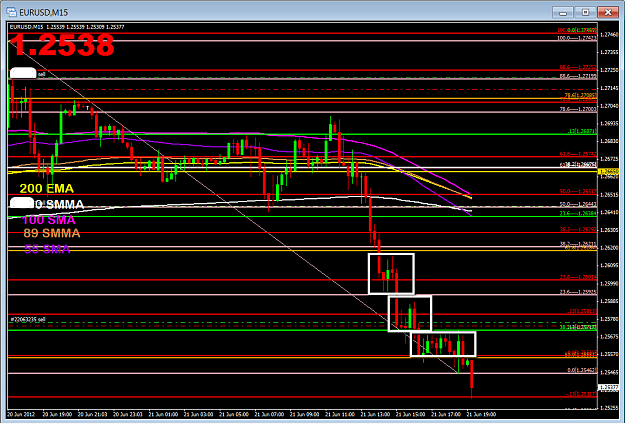Select the orange 89 SMMA label
This screenshot has width=625, height=424.
pos(52,233)
